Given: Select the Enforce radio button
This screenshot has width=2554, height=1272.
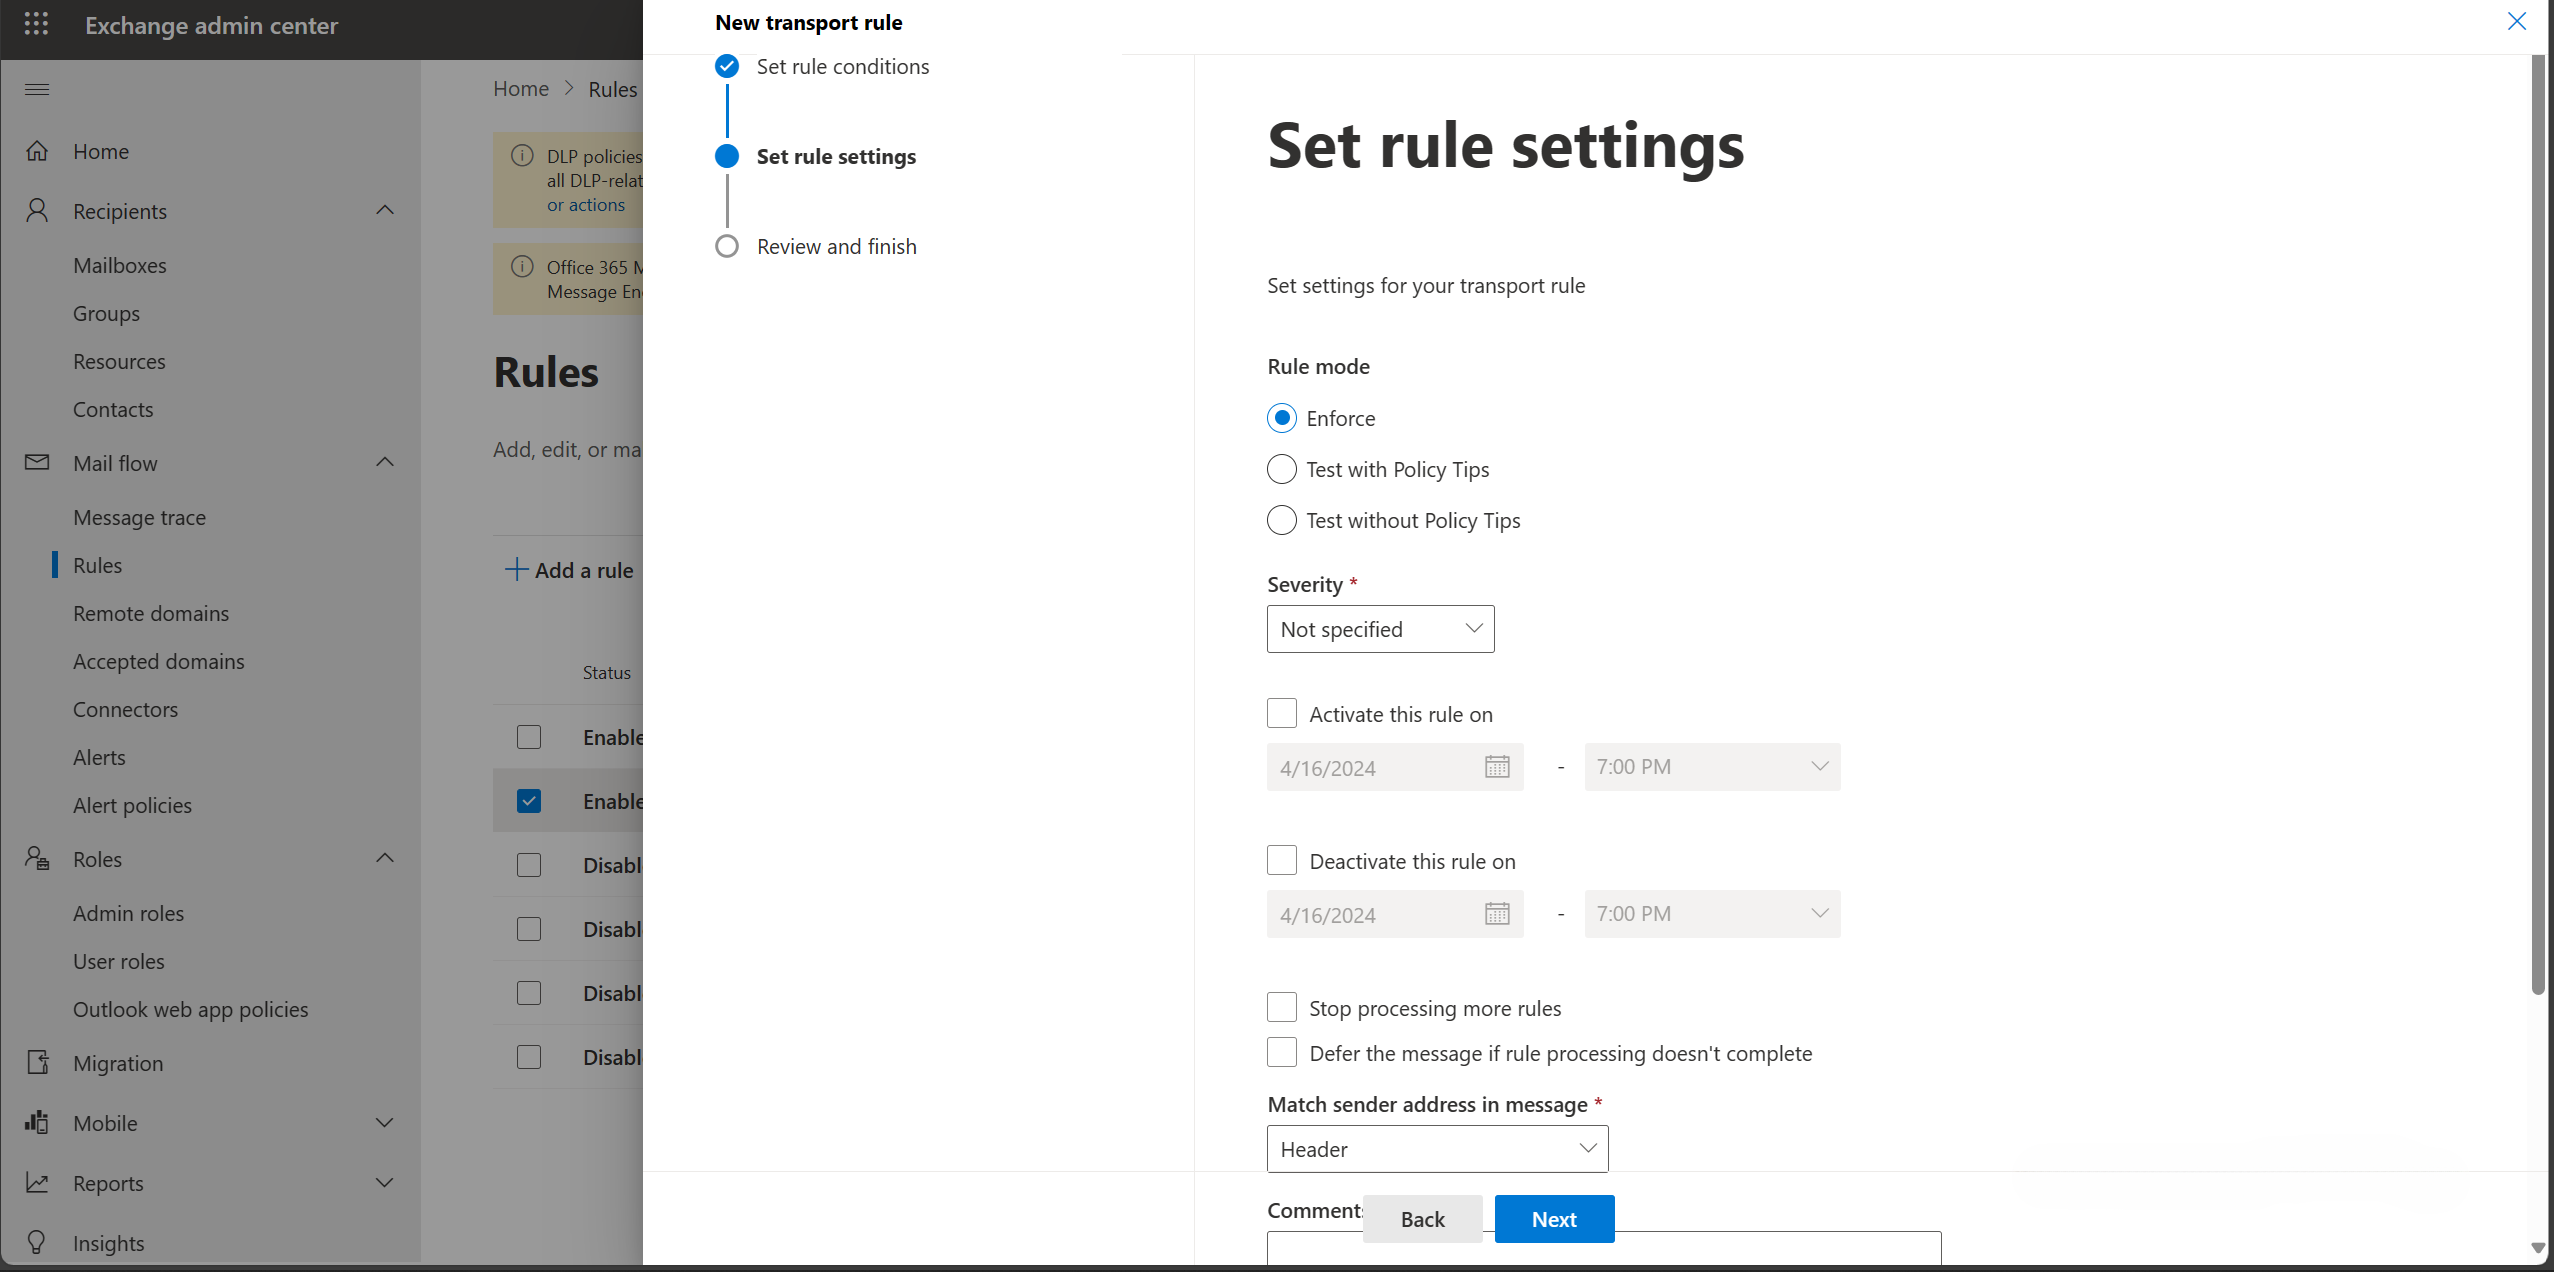Looking at the screenshot, I should click(x=1282, y=417).
